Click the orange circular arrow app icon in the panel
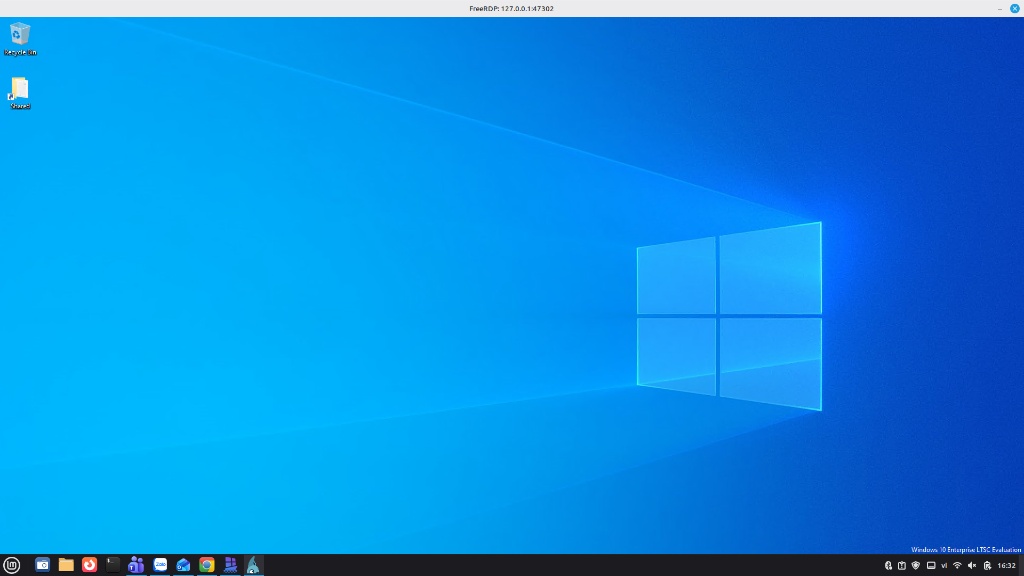Image resolution: width=1024 pixels, height=576 pixels. pos(89,565)
